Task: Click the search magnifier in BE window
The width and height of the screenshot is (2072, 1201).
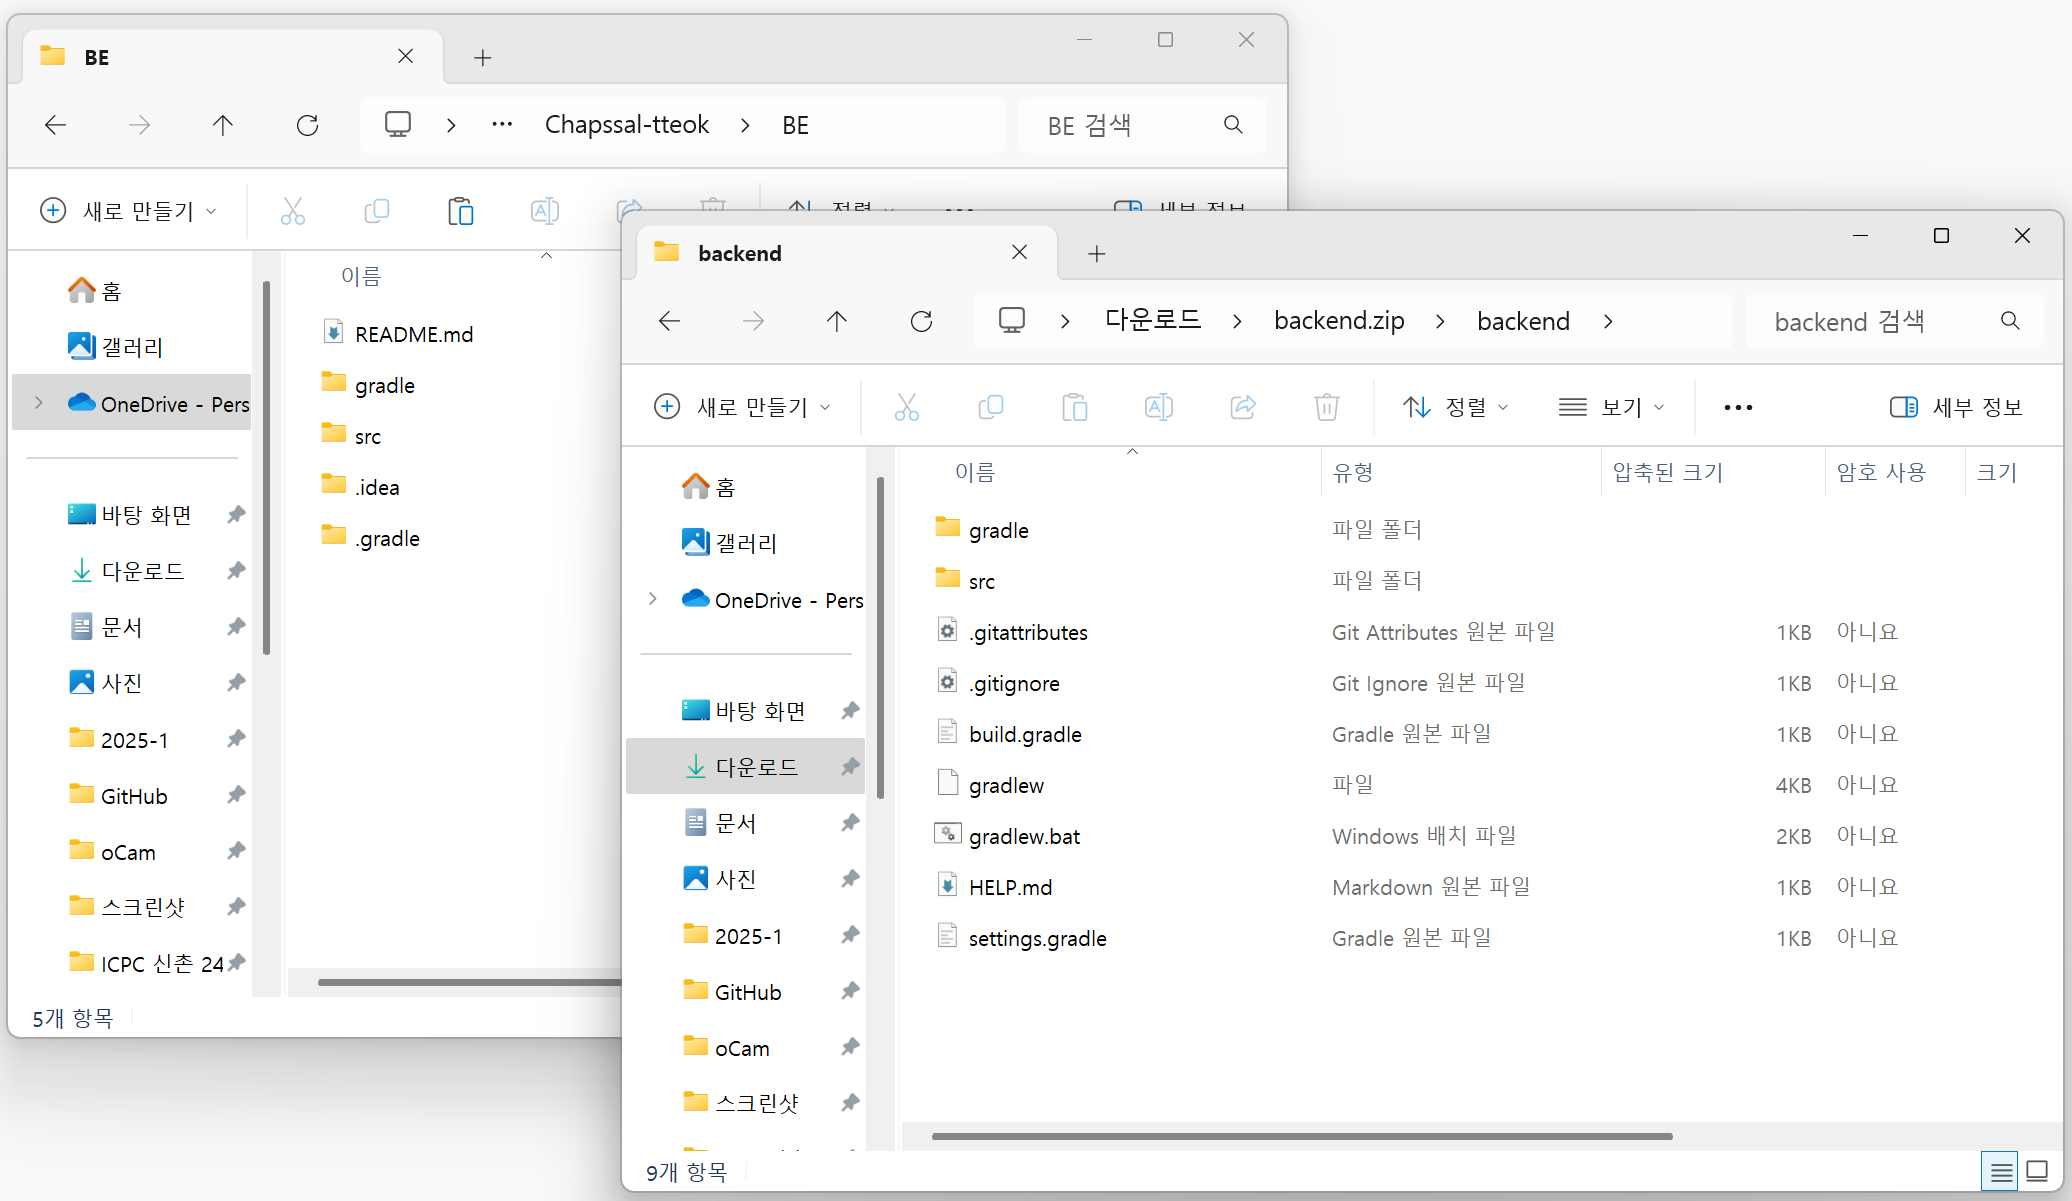Action: click(x=1233, y=125)
